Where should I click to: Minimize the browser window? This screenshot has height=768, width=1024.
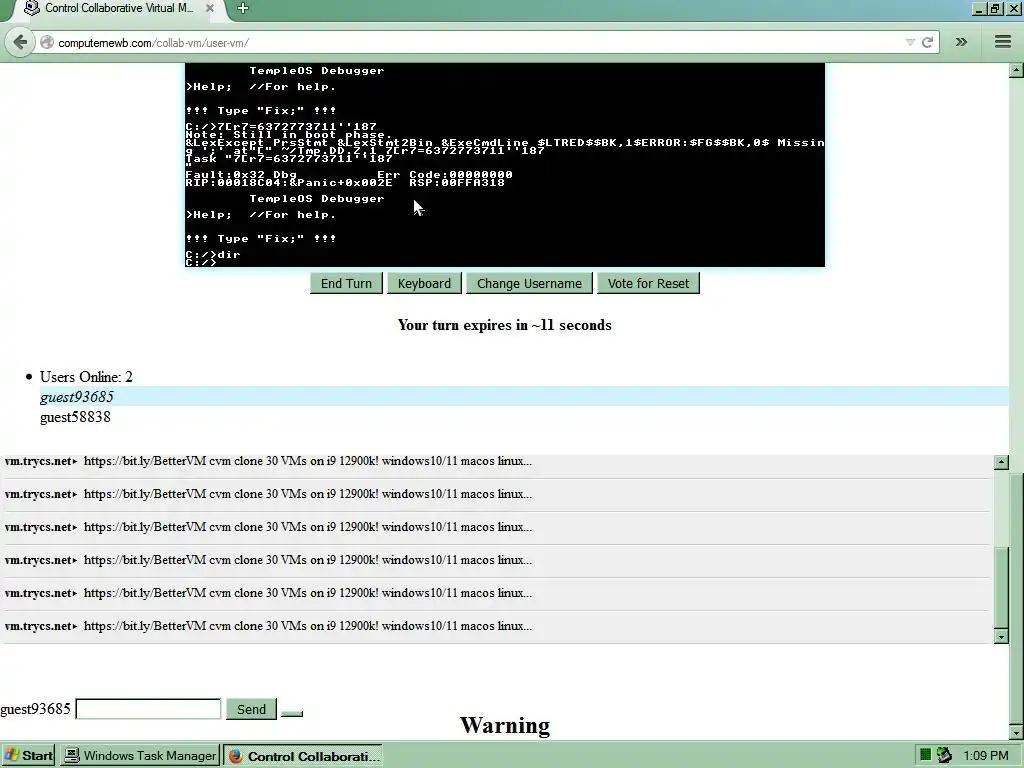tap(978, 8)
